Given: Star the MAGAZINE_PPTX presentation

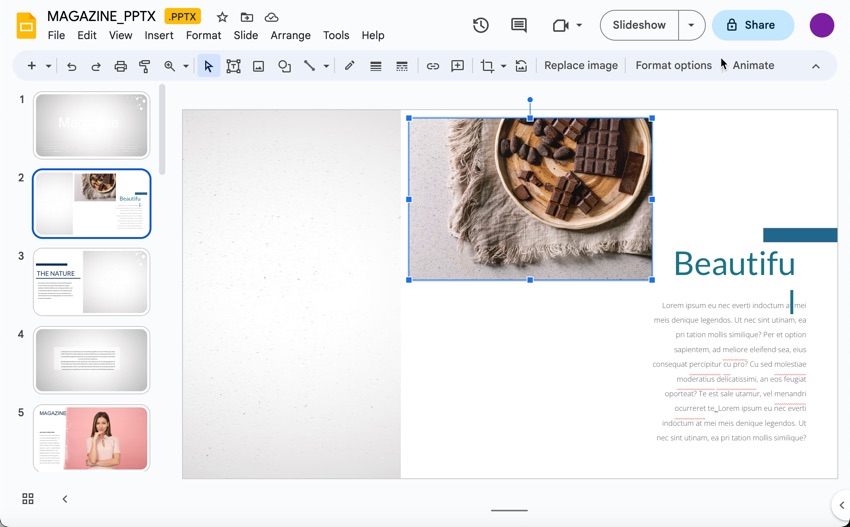Looking at the screenshot, I should 222,17.
